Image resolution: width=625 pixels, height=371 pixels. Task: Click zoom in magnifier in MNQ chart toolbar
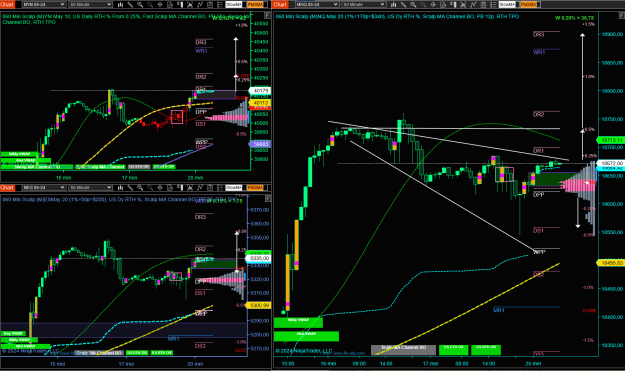pos(413,4)
